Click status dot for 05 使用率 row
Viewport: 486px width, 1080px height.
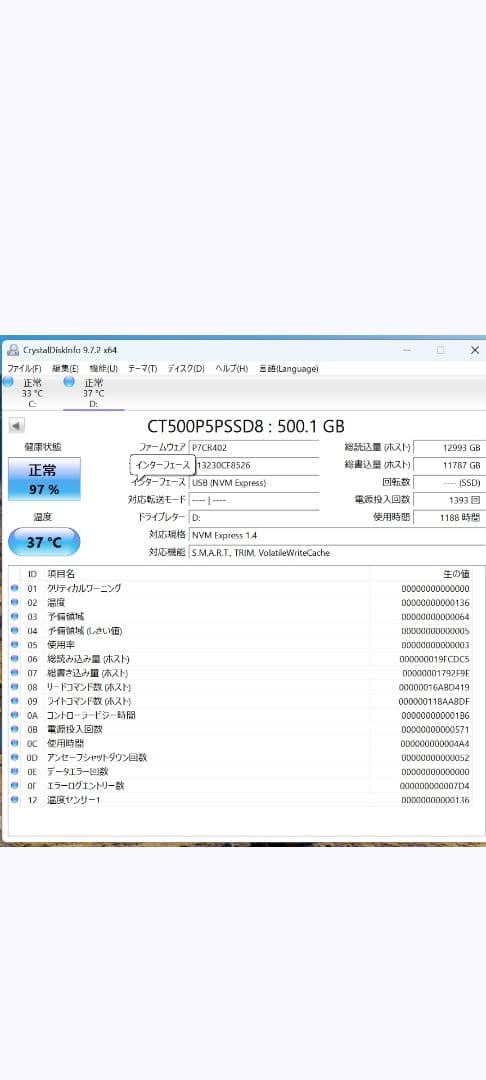[x=15, y=645]
